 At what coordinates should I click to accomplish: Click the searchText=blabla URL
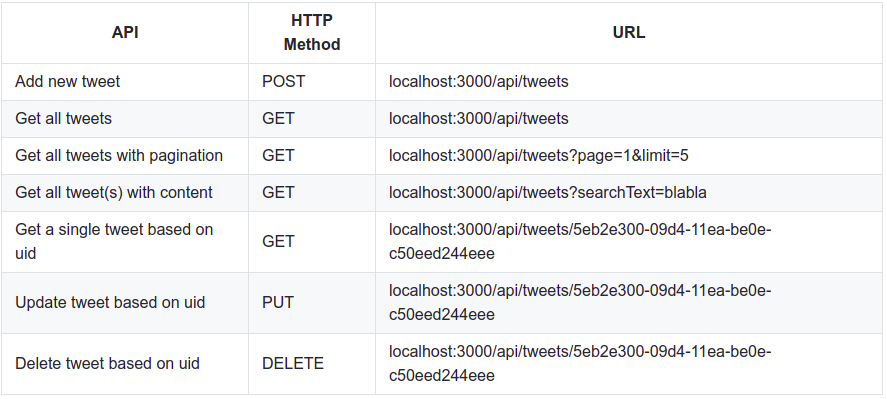(548, 193)
